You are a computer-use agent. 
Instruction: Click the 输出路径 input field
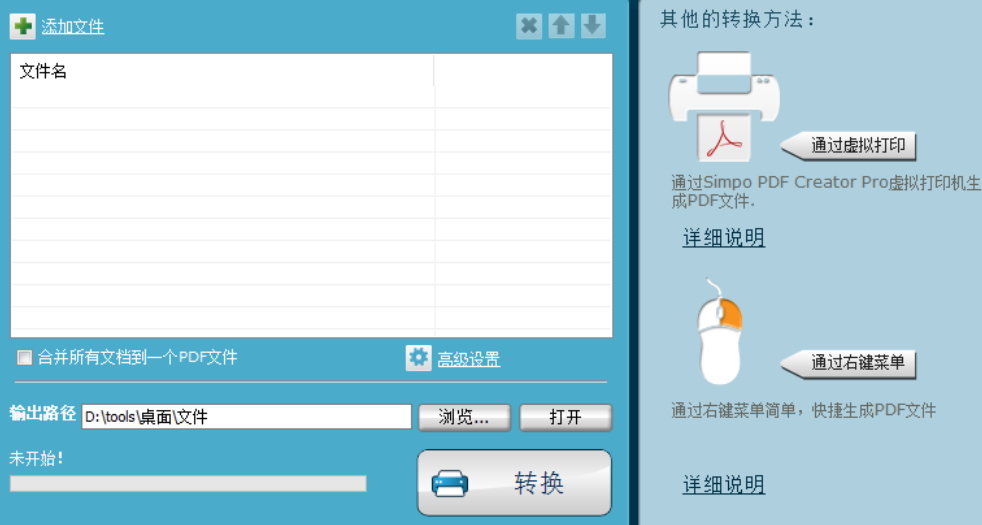point(246,417)
